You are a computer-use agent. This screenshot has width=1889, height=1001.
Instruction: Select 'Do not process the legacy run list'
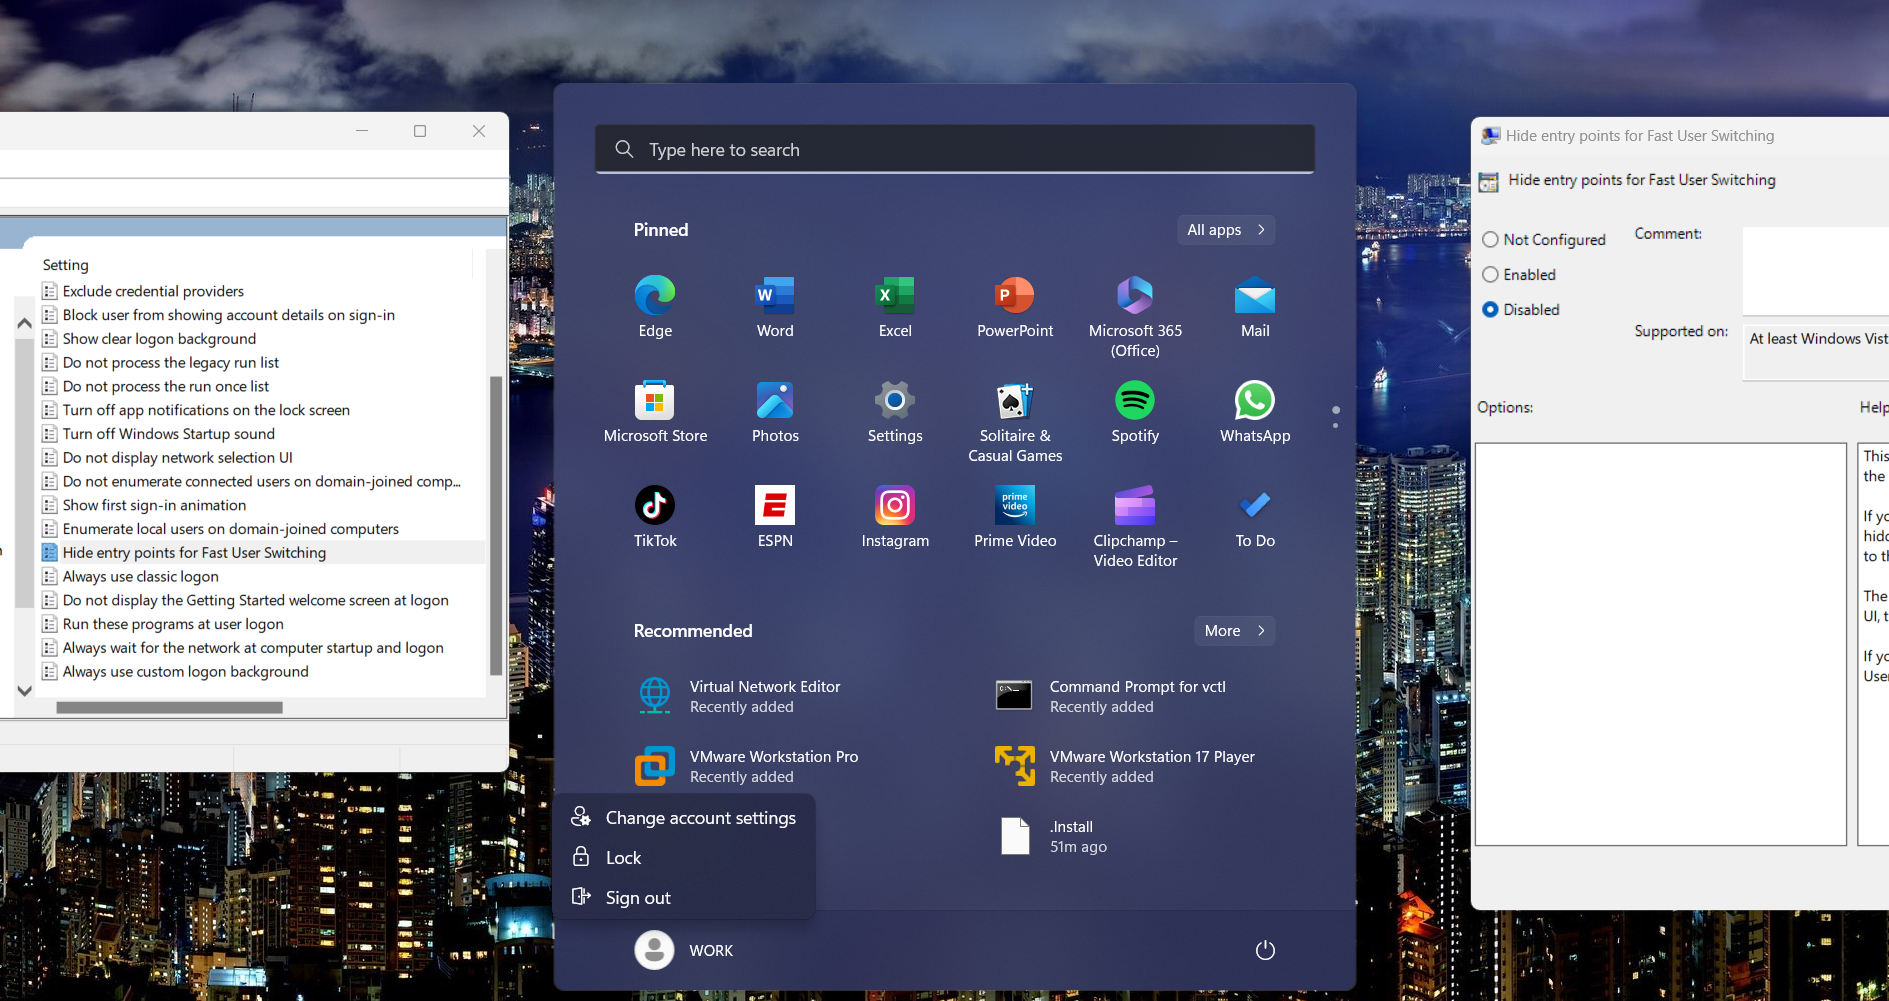pos(171,363)
